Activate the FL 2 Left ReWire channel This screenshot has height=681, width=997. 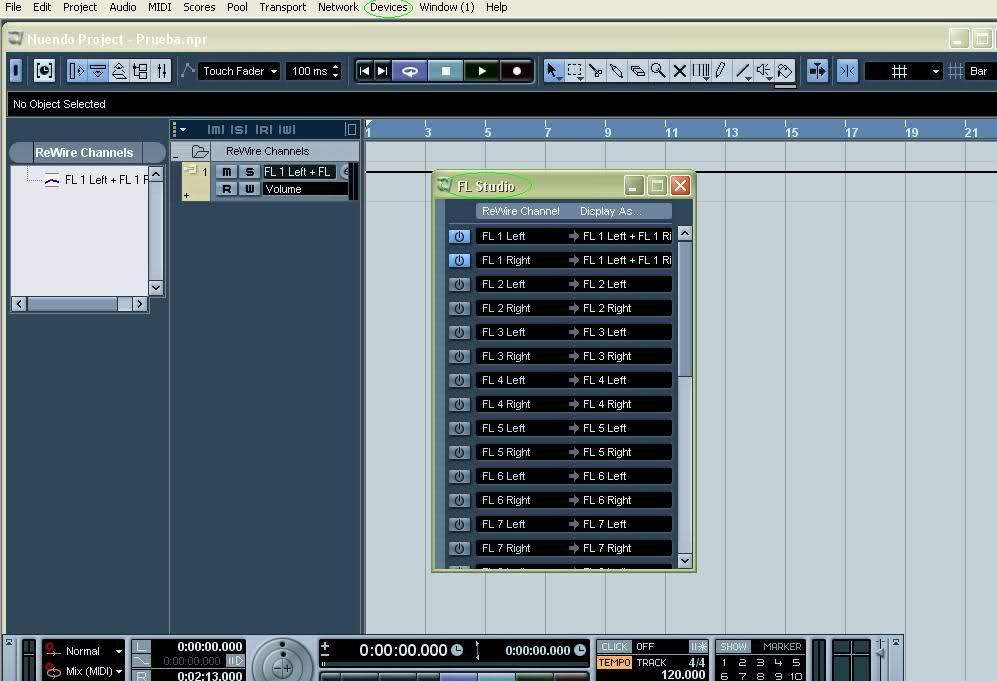pos(459,284)
